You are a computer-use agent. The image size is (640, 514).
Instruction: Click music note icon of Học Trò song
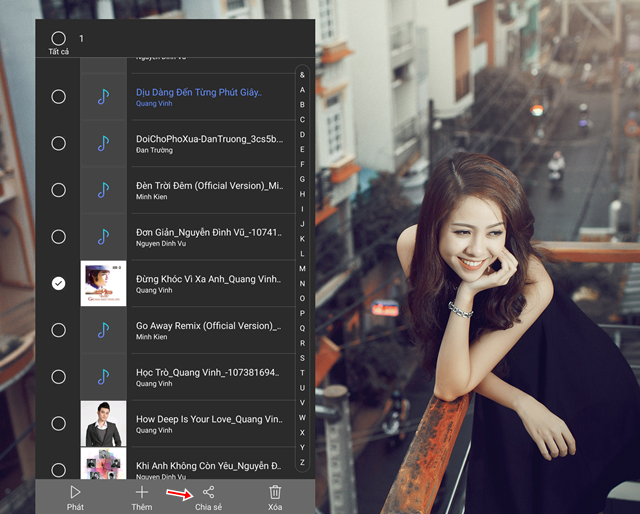click(x=103, y=377)
